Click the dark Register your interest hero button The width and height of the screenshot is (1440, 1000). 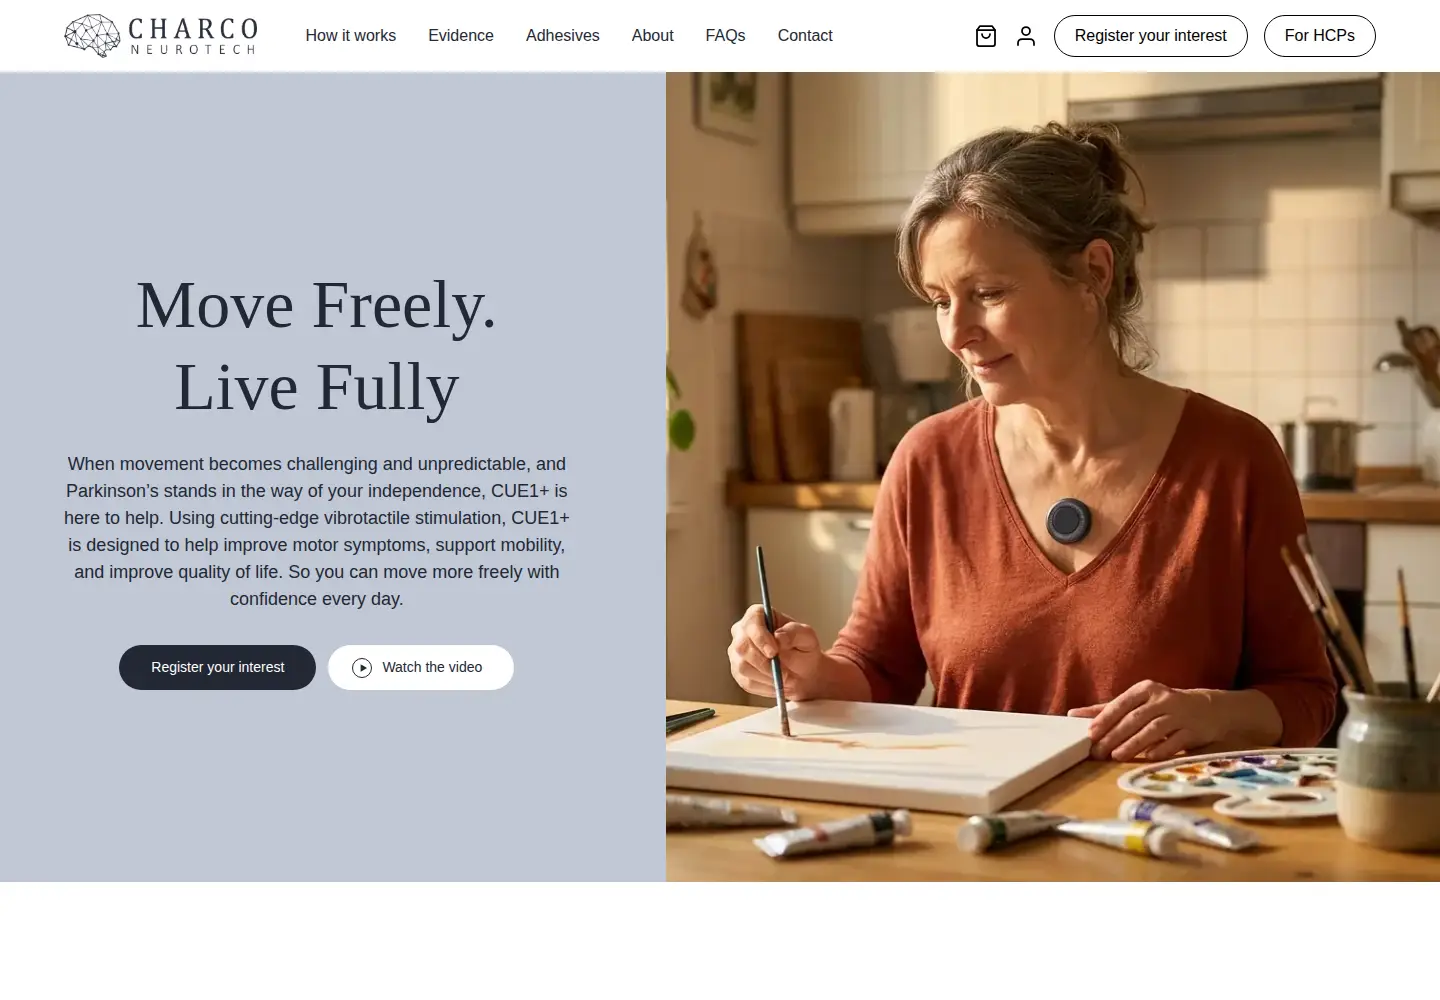(217, 667)
